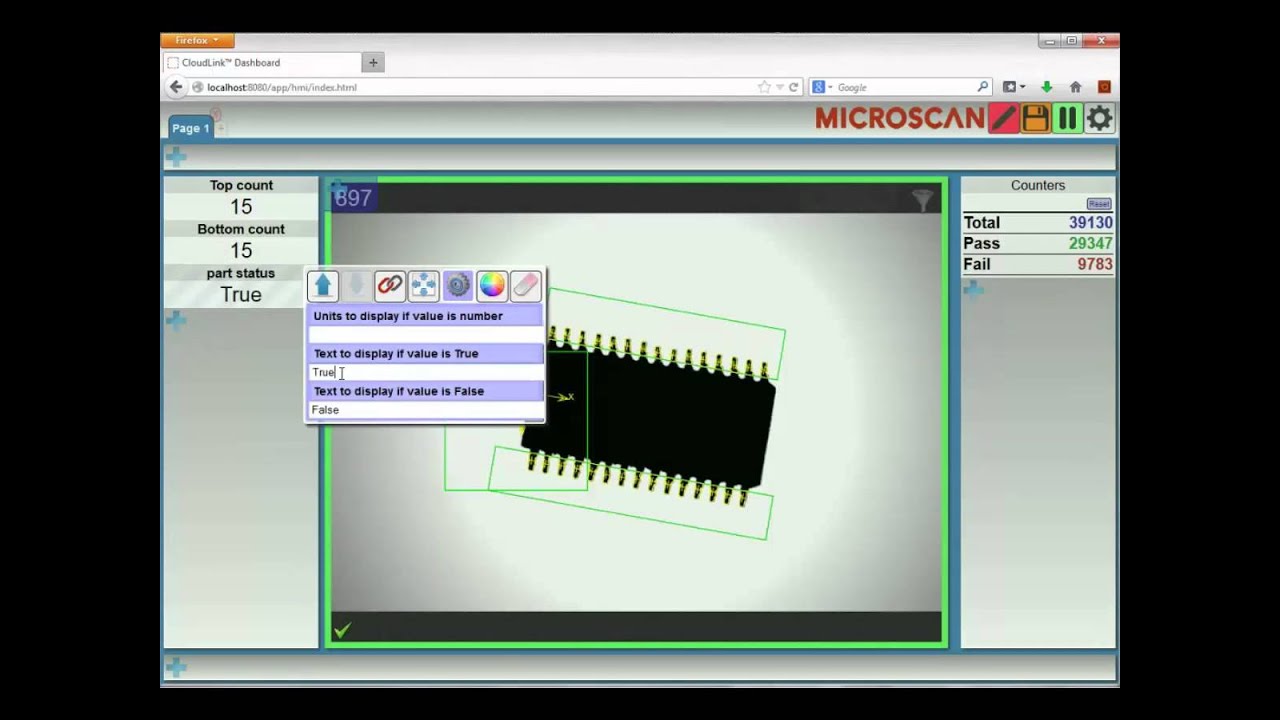Click the greyed move-down arrow in popup toolbar
Image resolution: width=1280 pixels, height=720 pixels.
pyautogui.click(x=356, y=286)
